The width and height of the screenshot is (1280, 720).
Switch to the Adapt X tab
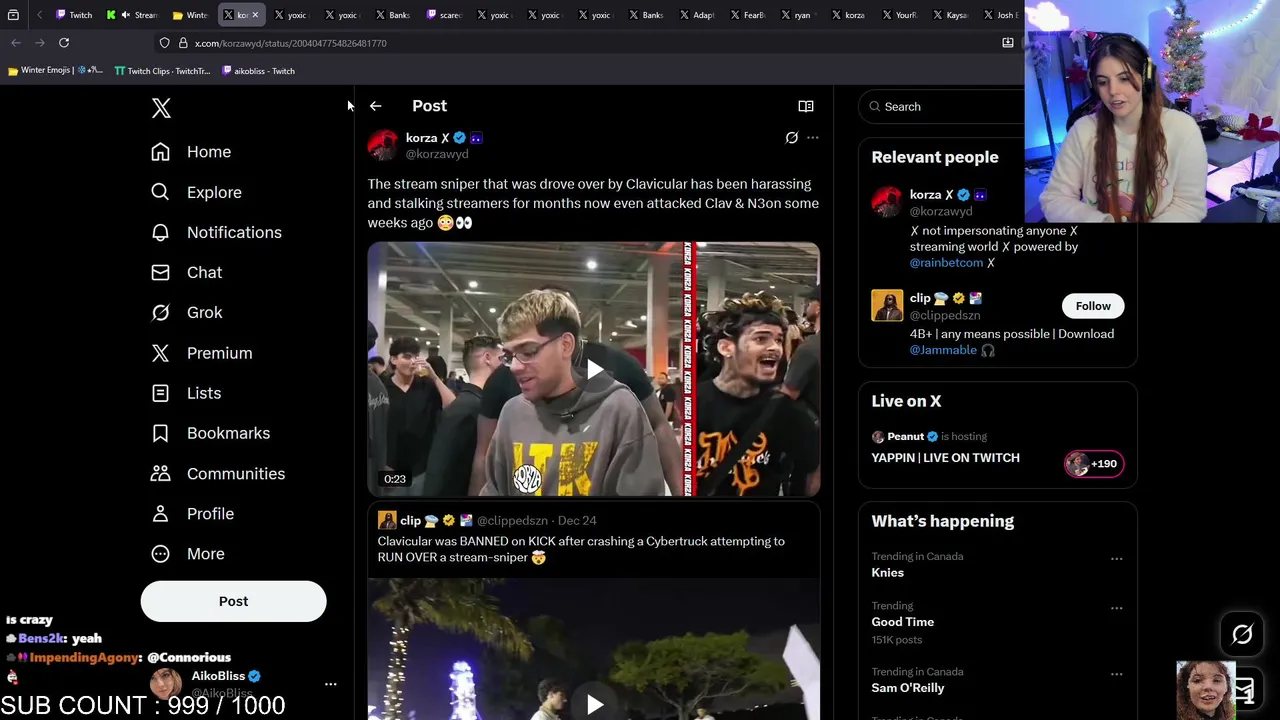(698, 15)
